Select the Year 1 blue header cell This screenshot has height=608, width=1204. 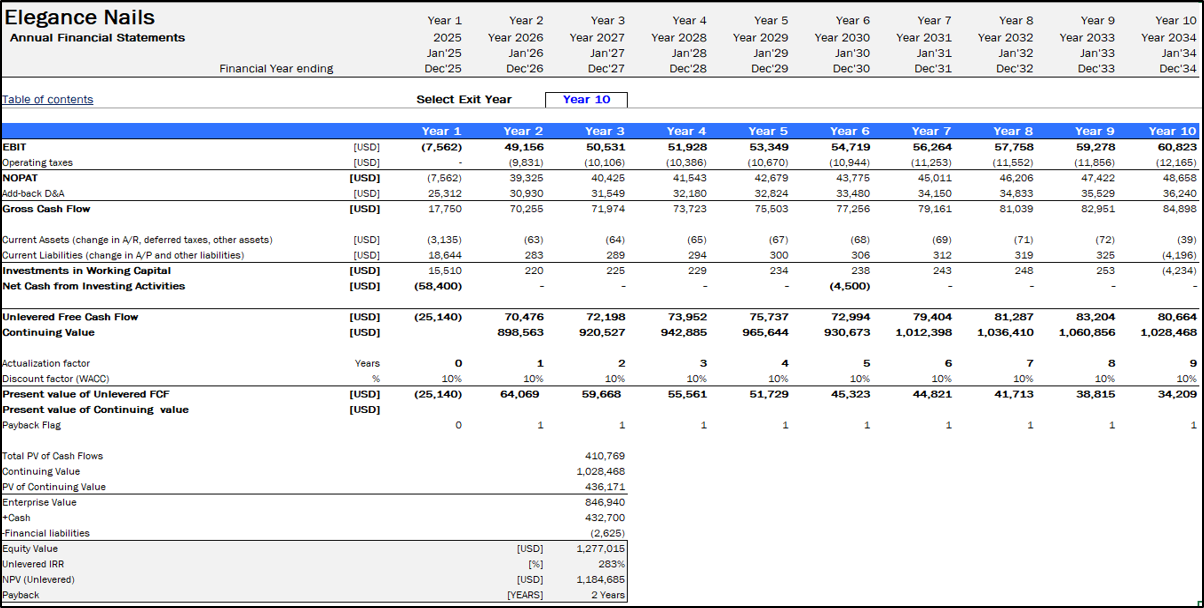(441, 131)
